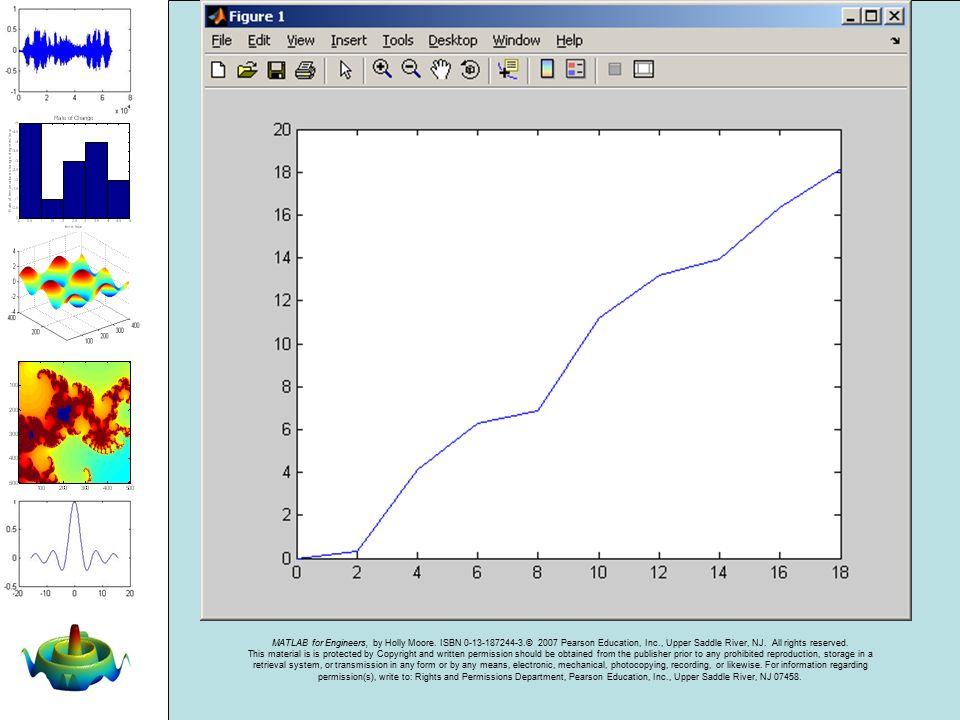Close the Figure 1 window
The image size is (960, 720).
[894, 16]
